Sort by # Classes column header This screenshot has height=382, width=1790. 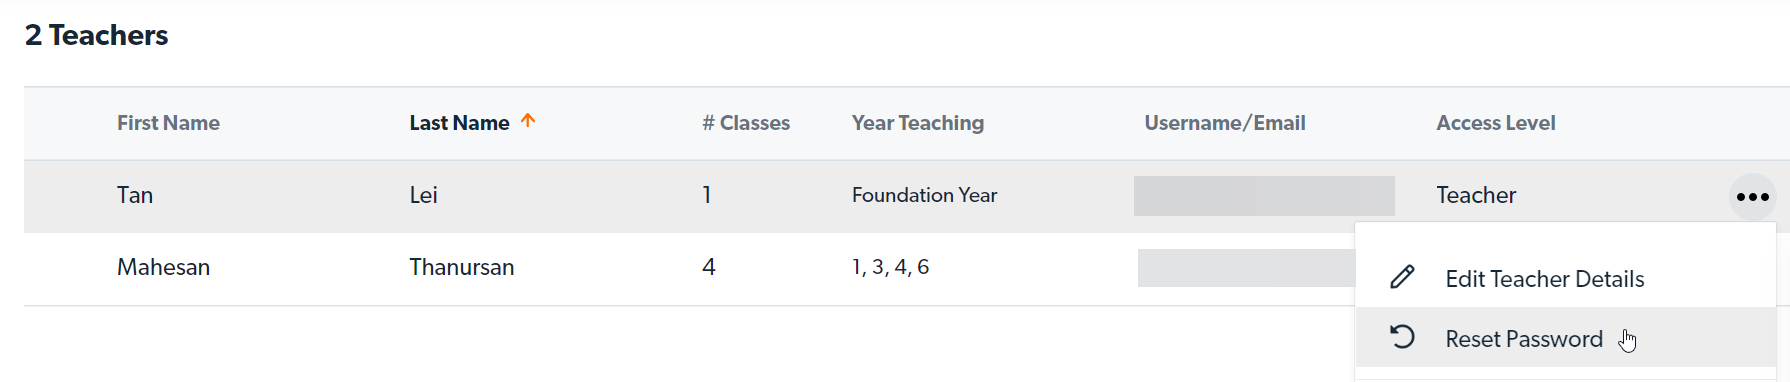pyautogui.click(x=746, y=123)
